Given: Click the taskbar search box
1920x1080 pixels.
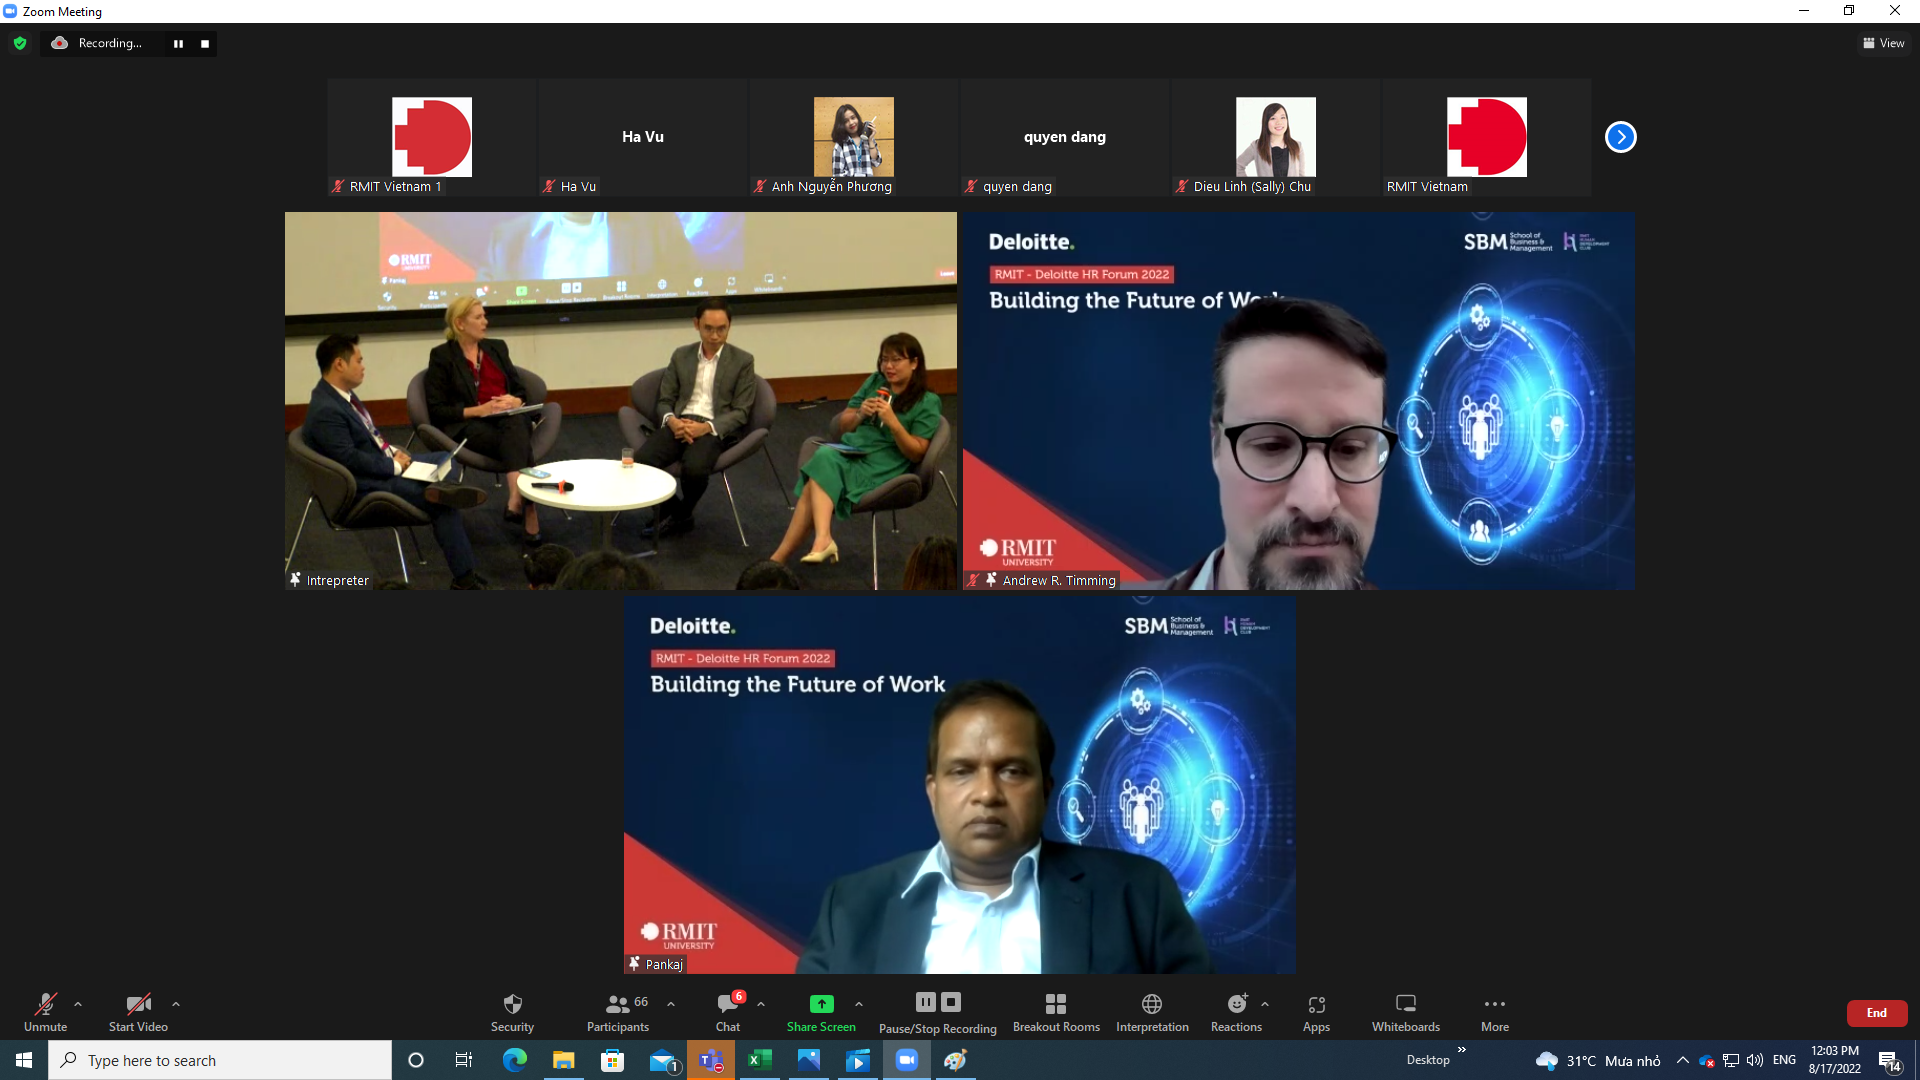Looking at the screenshot, I should [x=220, y=1060].
